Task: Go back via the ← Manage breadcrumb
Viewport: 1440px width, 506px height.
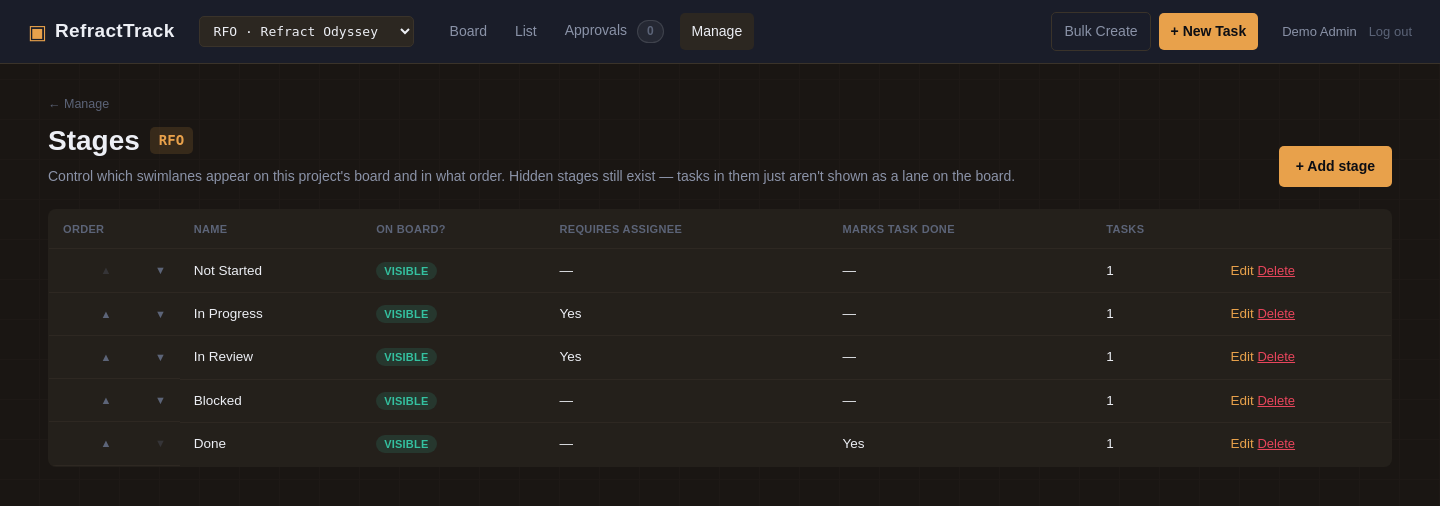Action: pos(79,104)
